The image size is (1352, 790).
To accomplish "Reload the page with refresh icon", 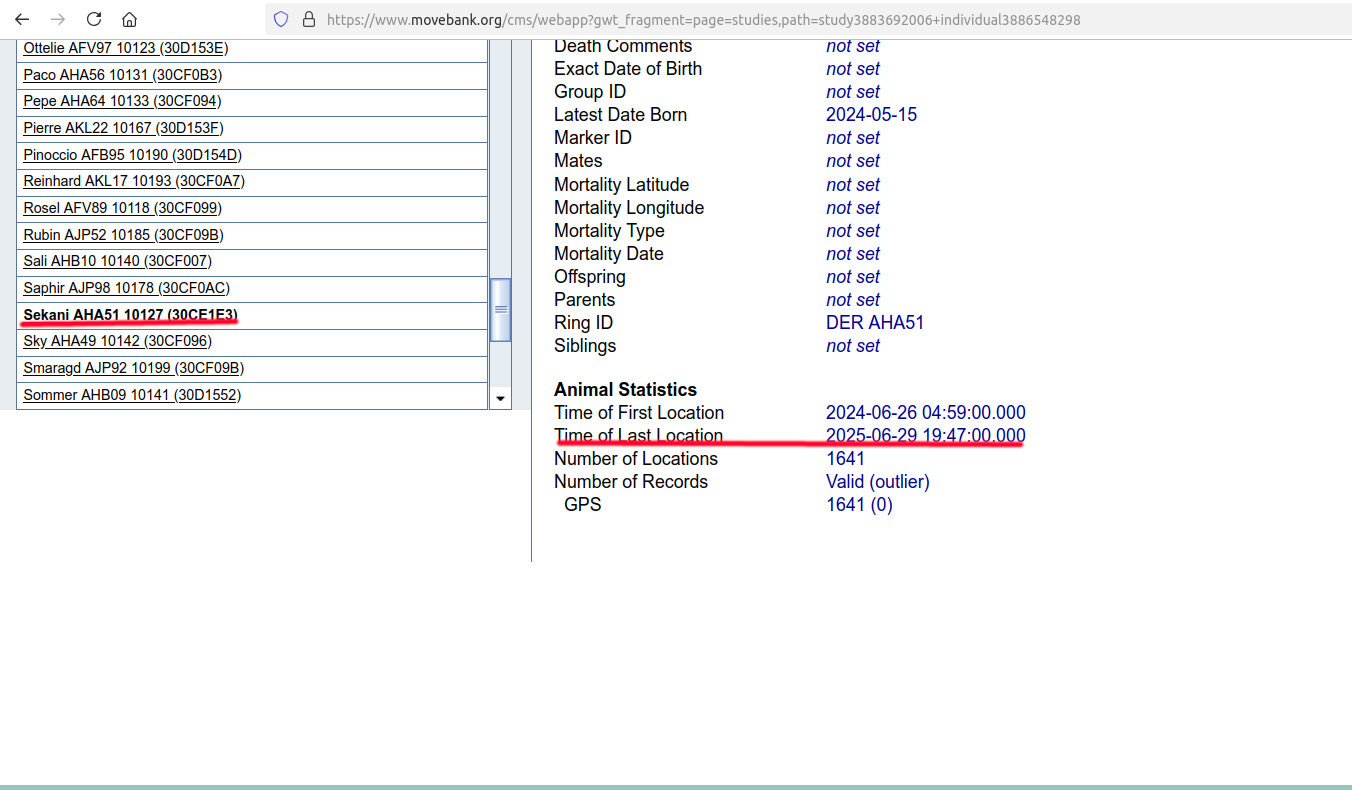I will [94, 19].
